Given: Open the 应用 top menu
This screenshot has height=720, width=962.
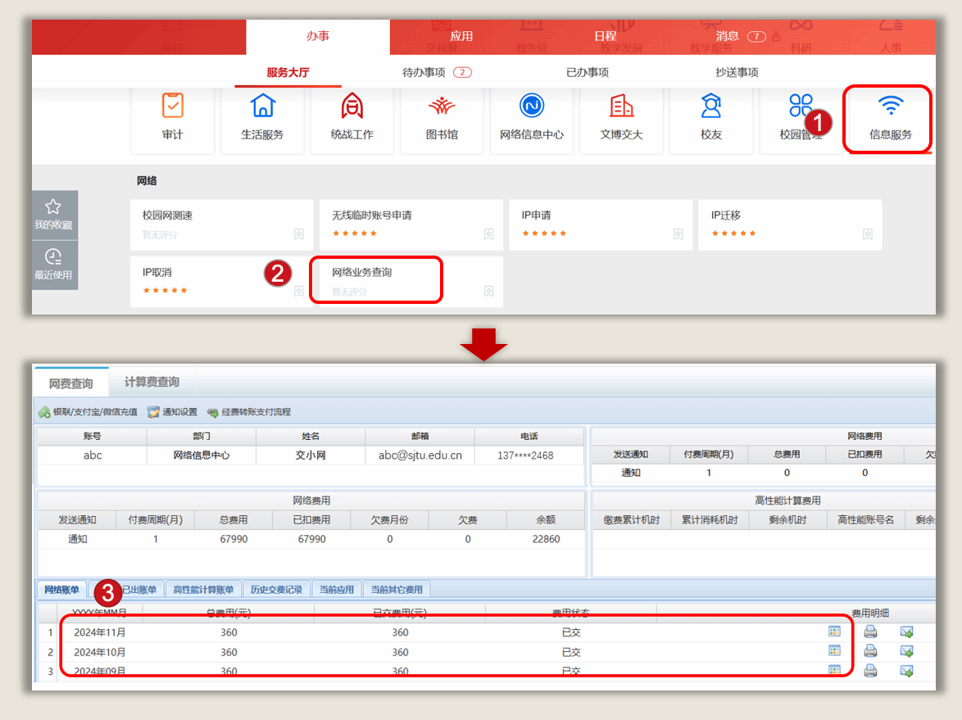Looking at the screenshot, I should pos(461,37).
